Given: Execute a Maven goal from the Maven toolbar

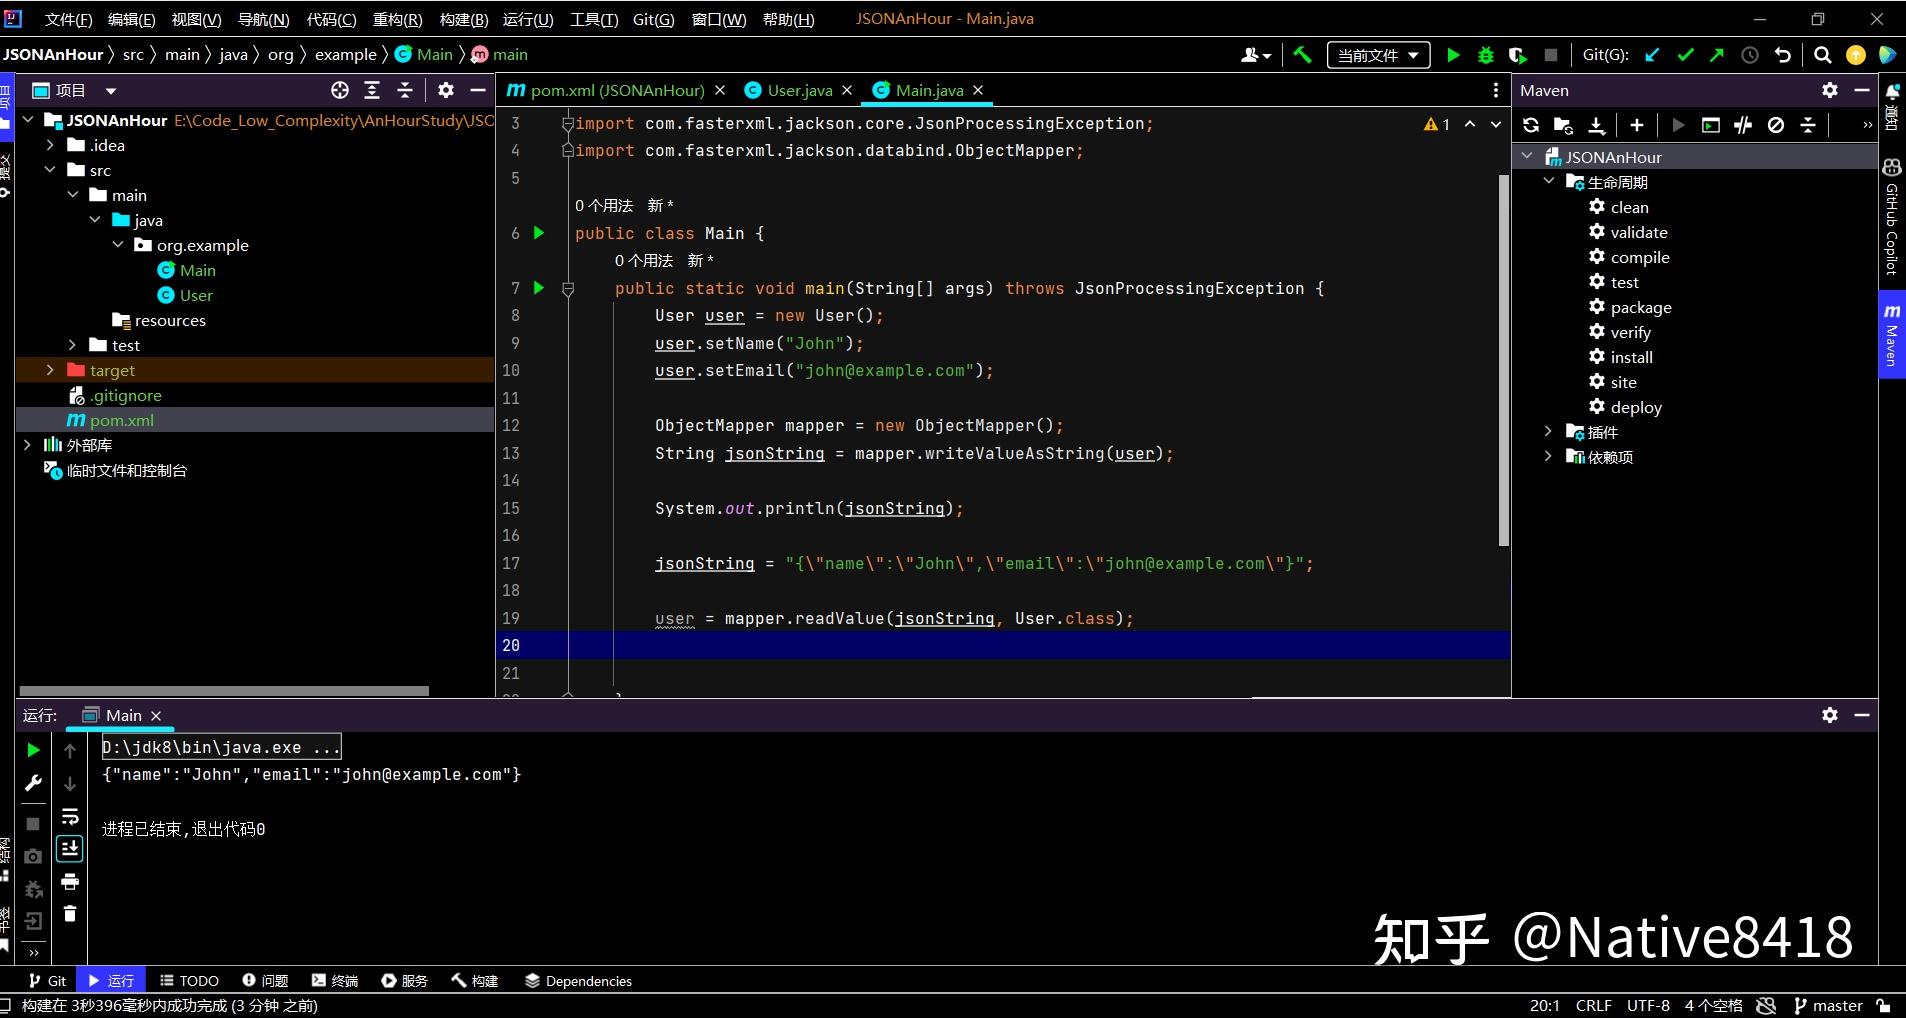Looking at the screenshot, I should pos(1678,125).
